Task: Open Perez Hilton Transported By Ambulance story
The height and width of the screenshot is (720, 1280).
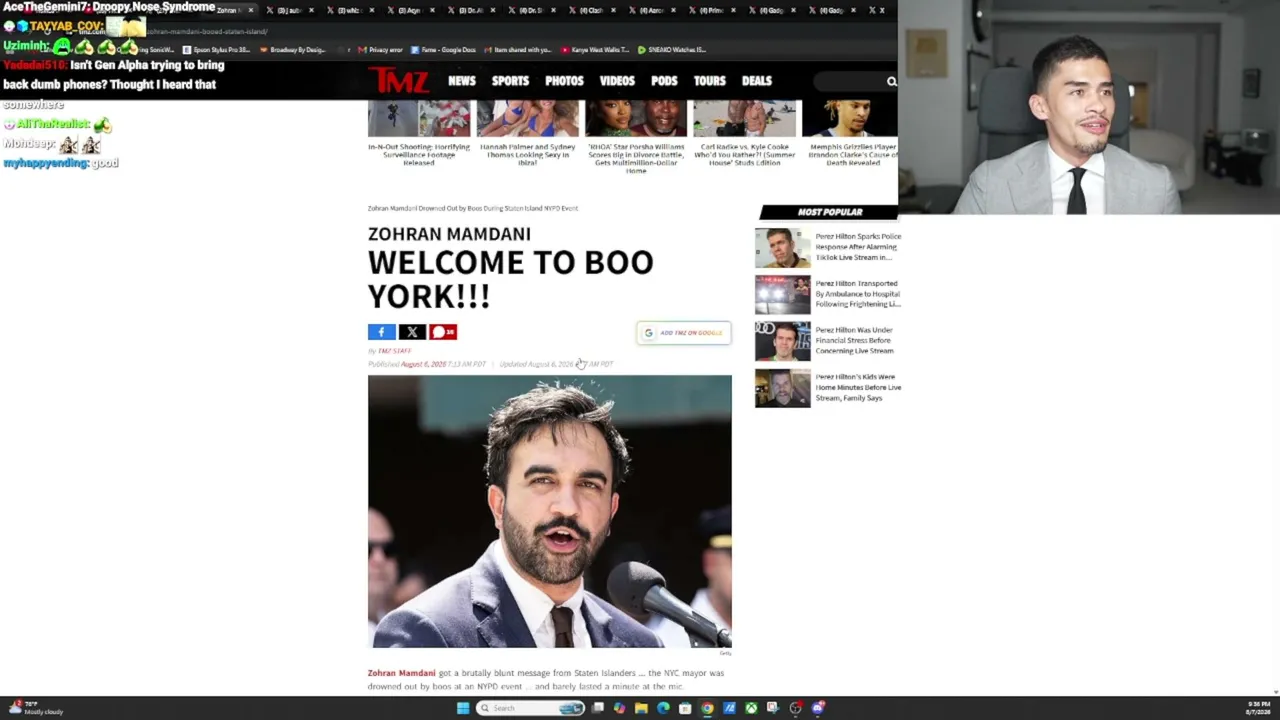Action: 858,294
